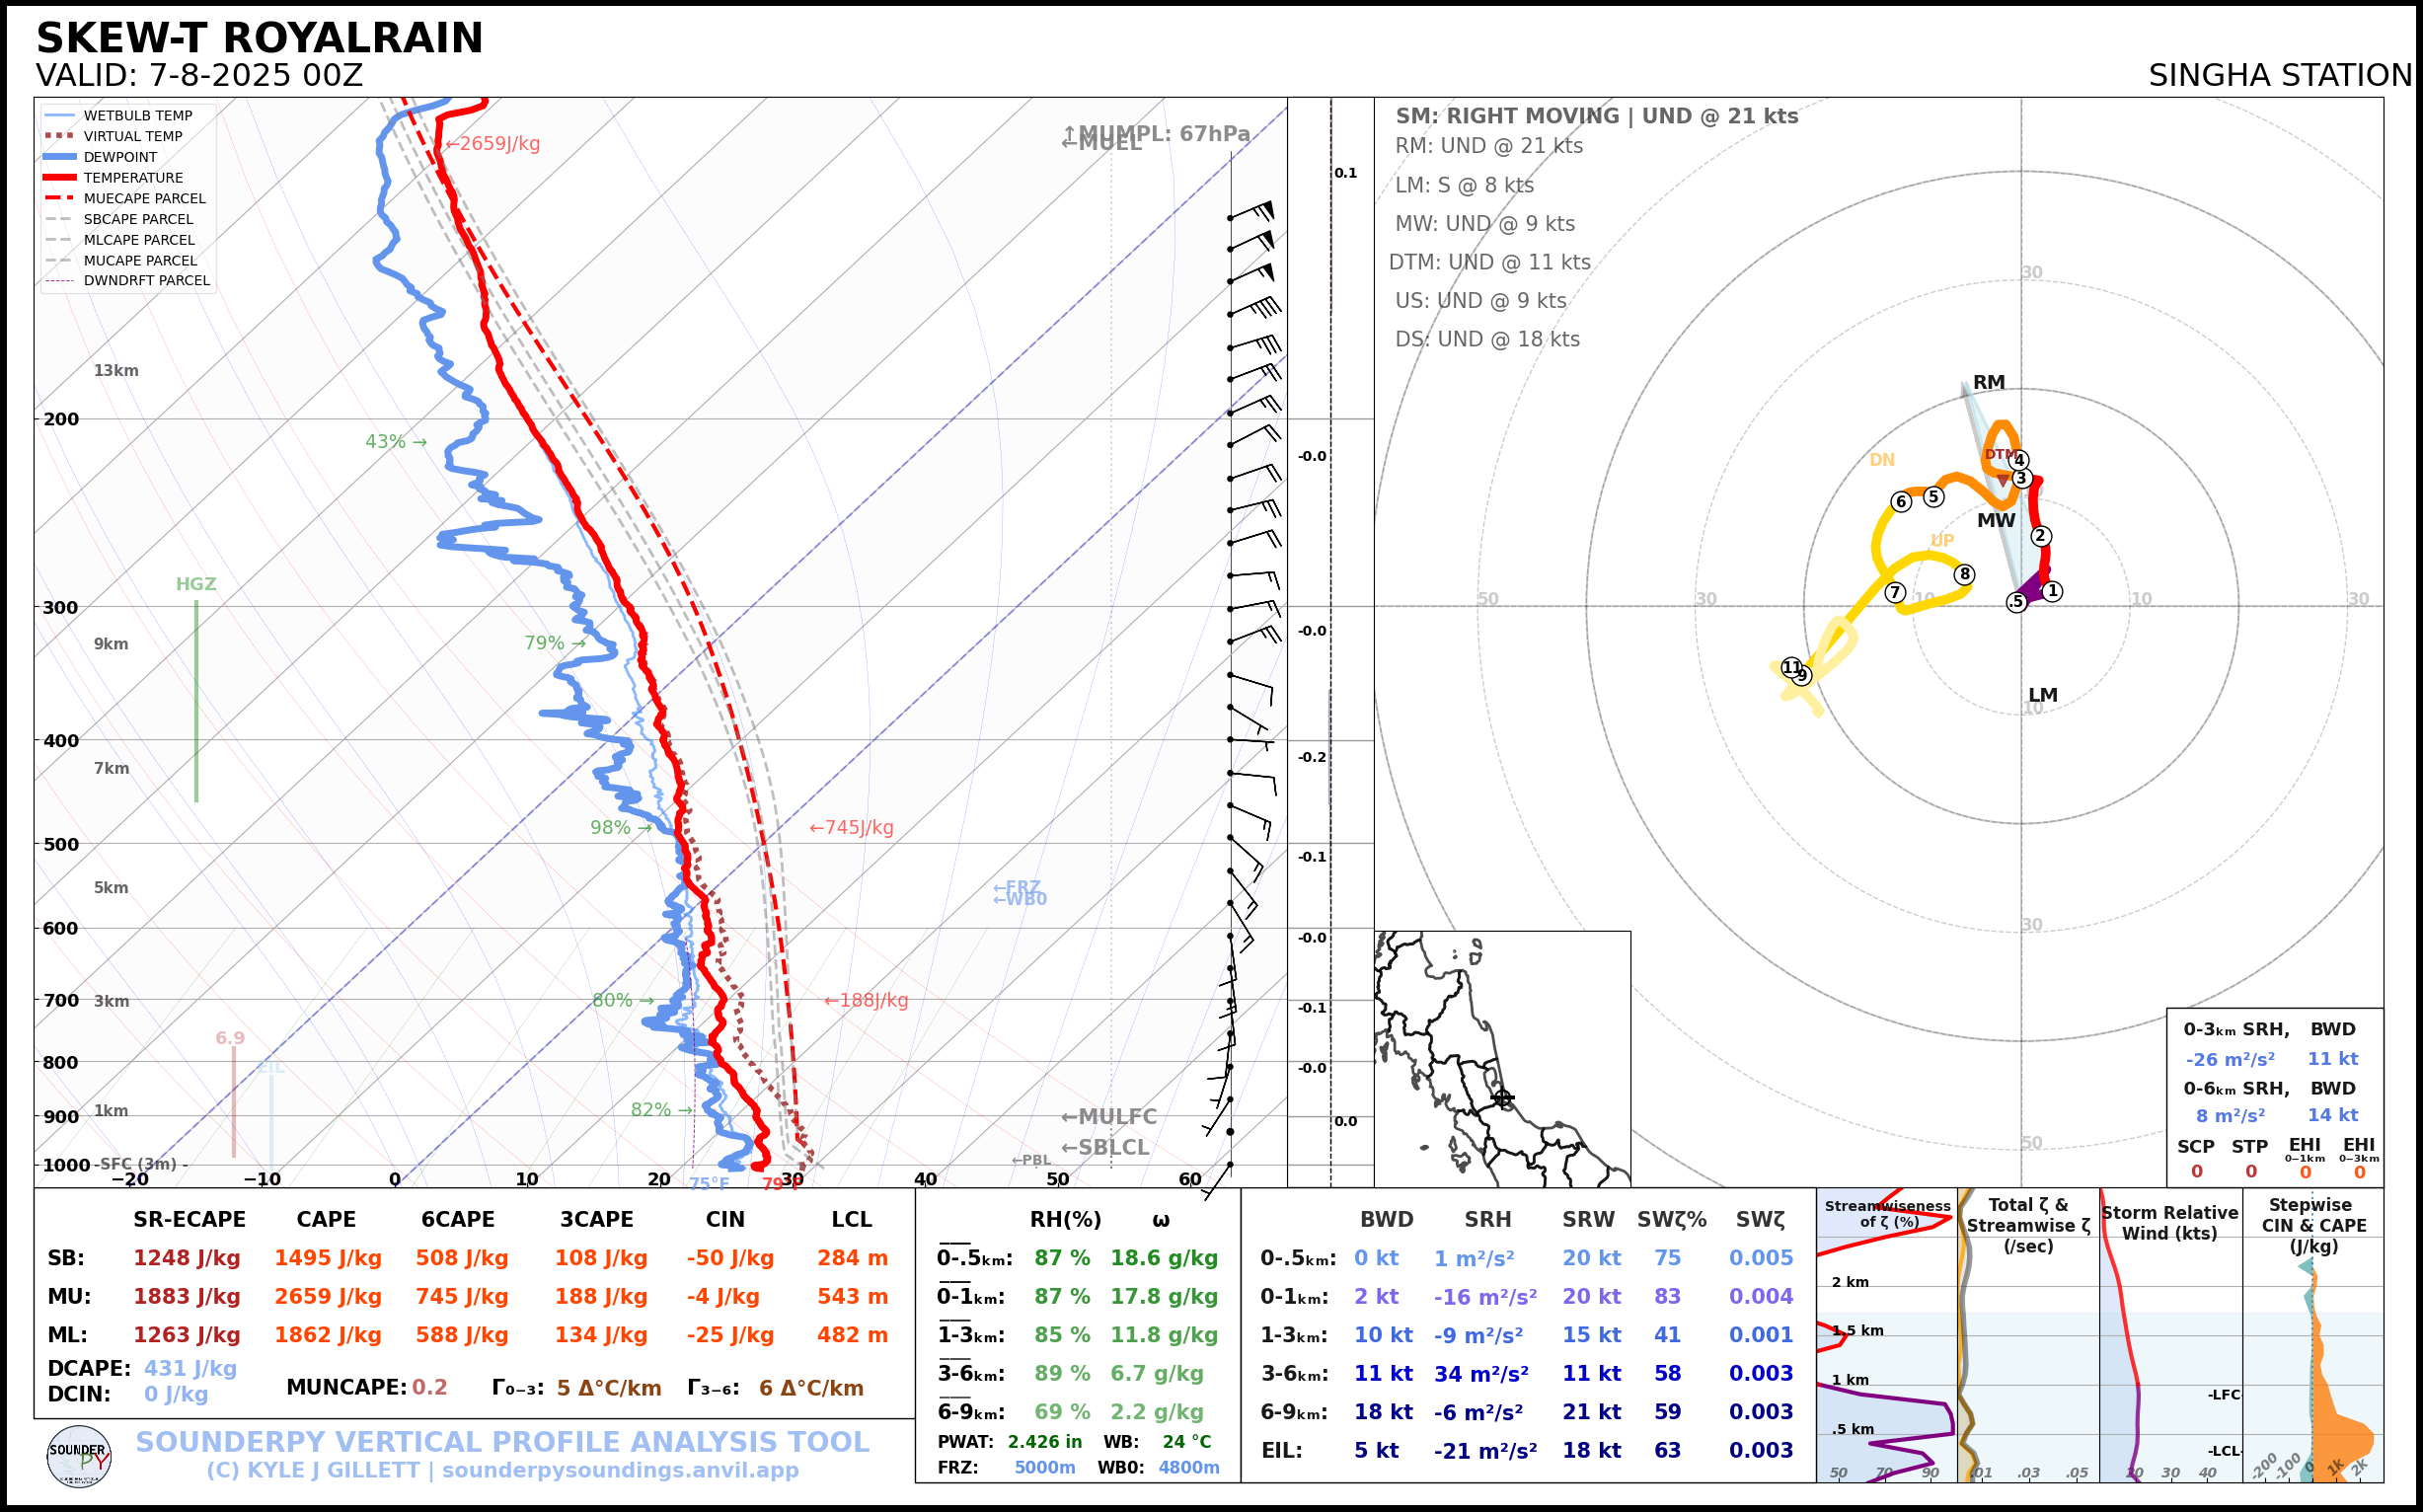Click hodograph height marker 2
Viewport: 2423px width, 1512px height.
pos(2041,536)
